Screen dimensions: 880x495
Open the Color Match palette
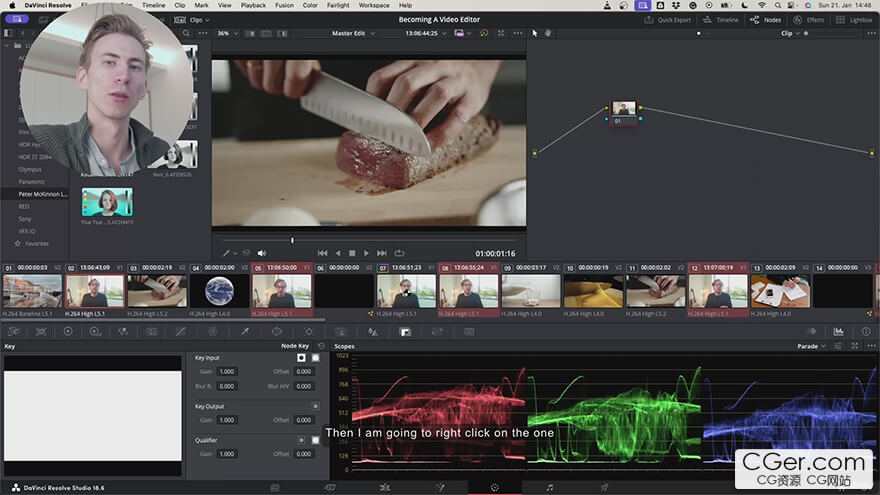coord(41,332)
